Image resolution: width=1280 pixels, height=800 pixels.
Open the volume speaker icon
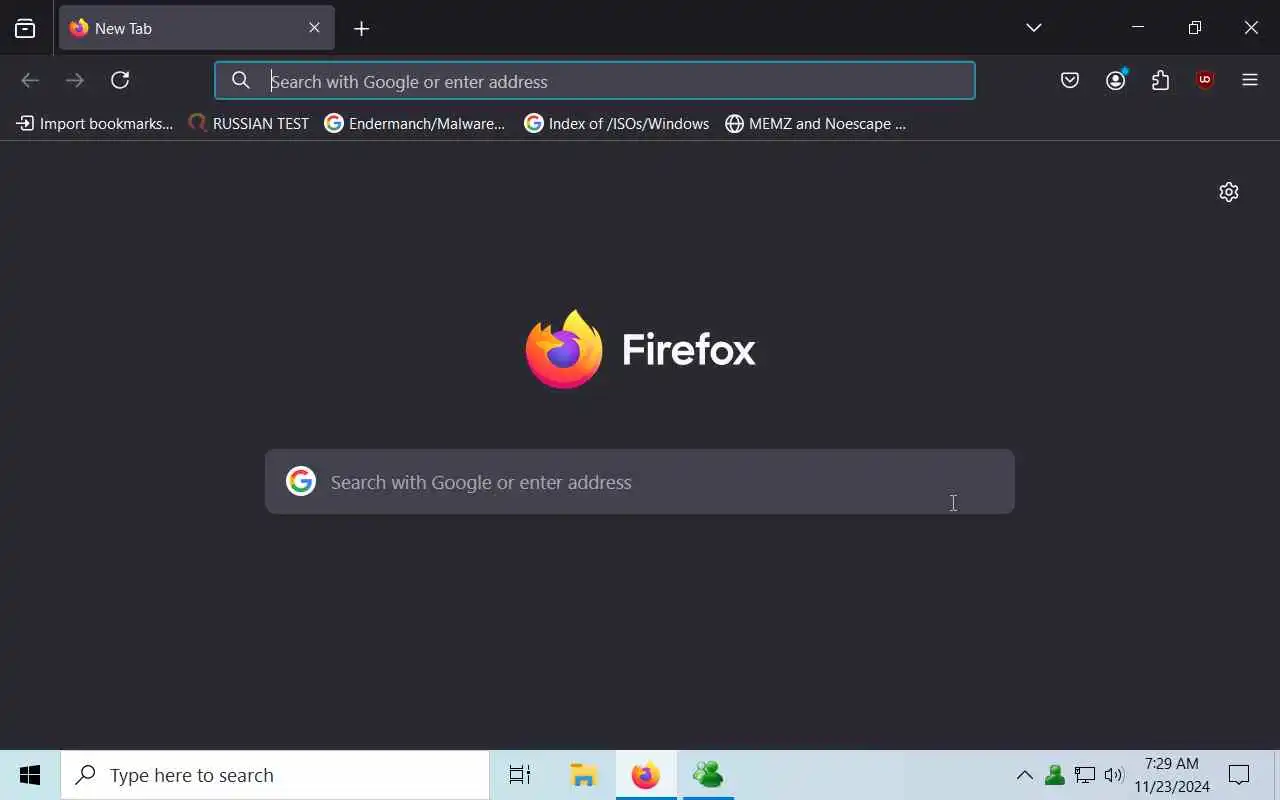point(1114,775)
